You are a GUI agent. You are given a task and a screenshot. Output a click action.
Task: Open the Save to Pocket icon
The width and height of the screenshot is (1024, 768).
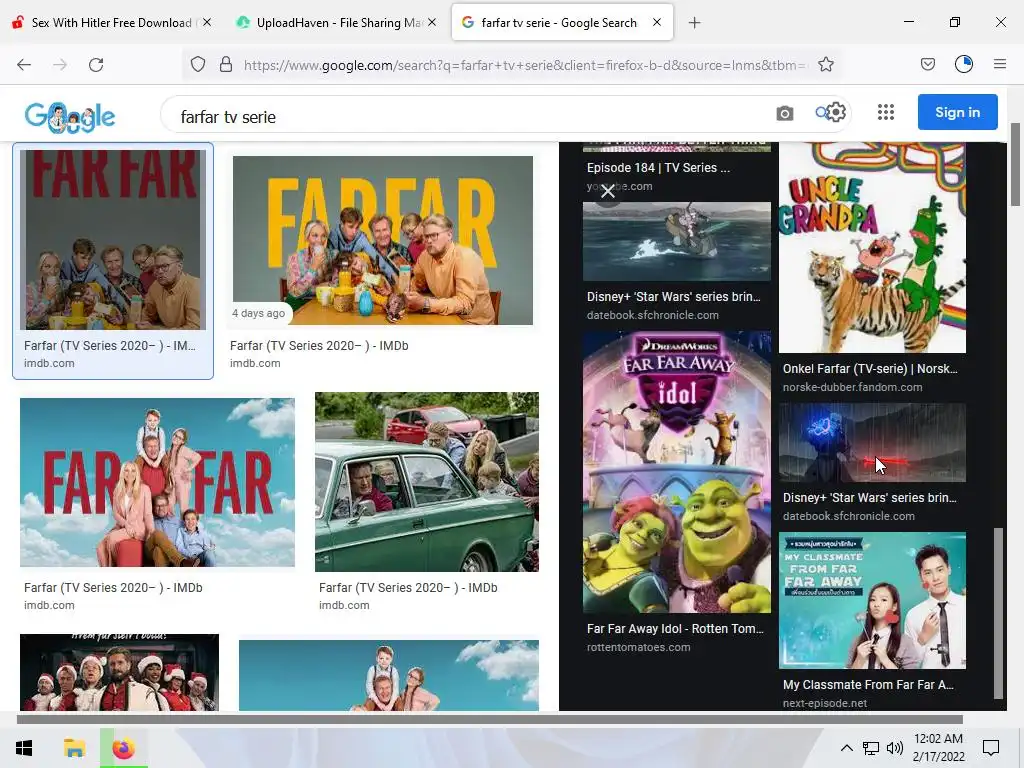point(927,65)
